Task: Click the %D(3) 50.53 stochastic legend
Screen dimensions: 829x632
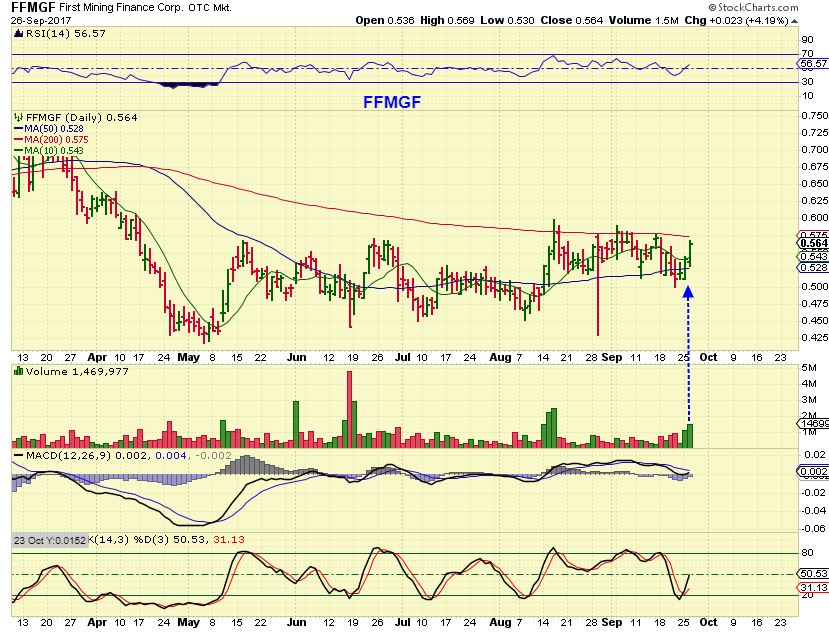Action: coord(172,540)
